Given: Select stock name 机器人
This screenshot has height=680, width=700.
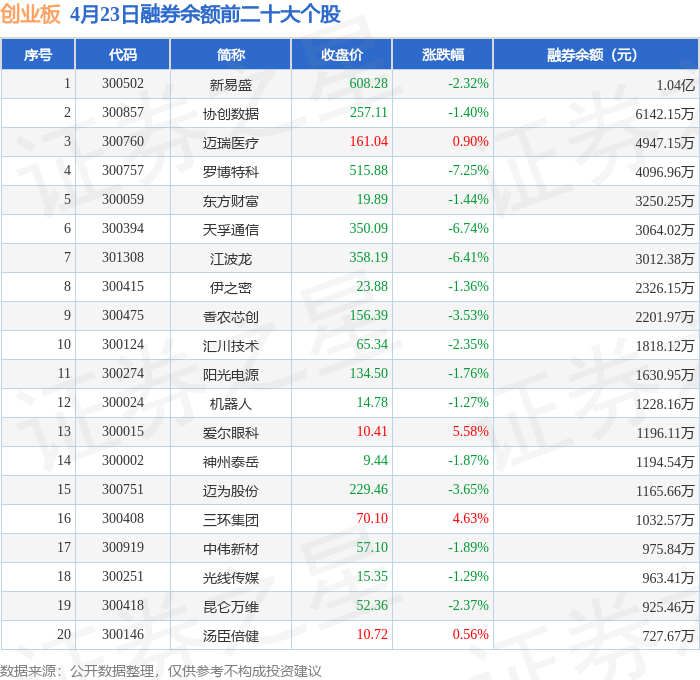Looking at the screenshot, I should pos(231,404).
